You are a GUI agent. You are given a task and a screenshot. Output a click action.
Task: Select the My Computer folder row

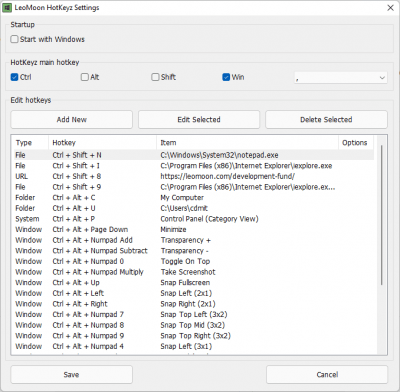[193, 198]
